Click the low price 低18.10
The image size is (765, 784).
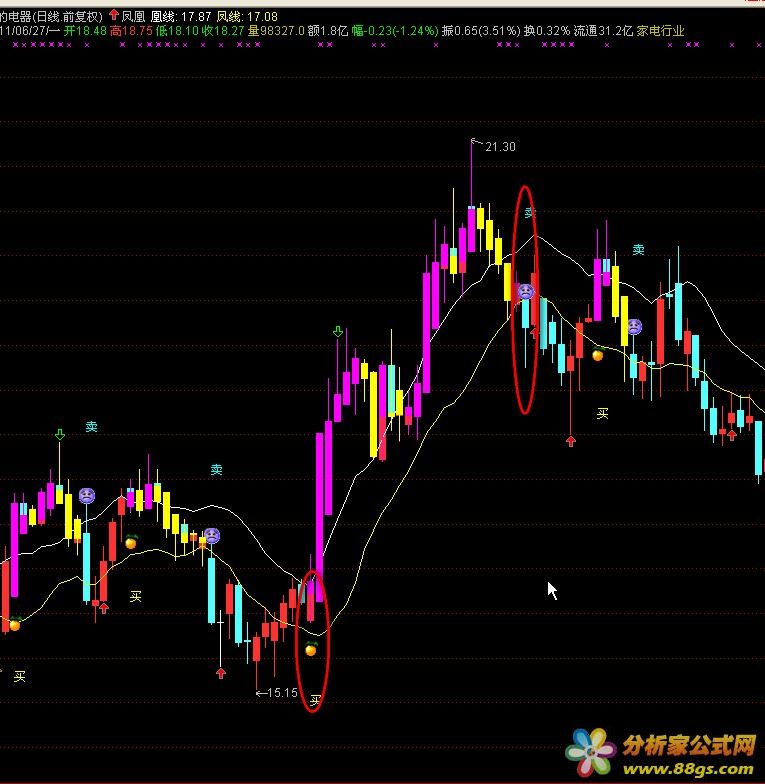178,31
